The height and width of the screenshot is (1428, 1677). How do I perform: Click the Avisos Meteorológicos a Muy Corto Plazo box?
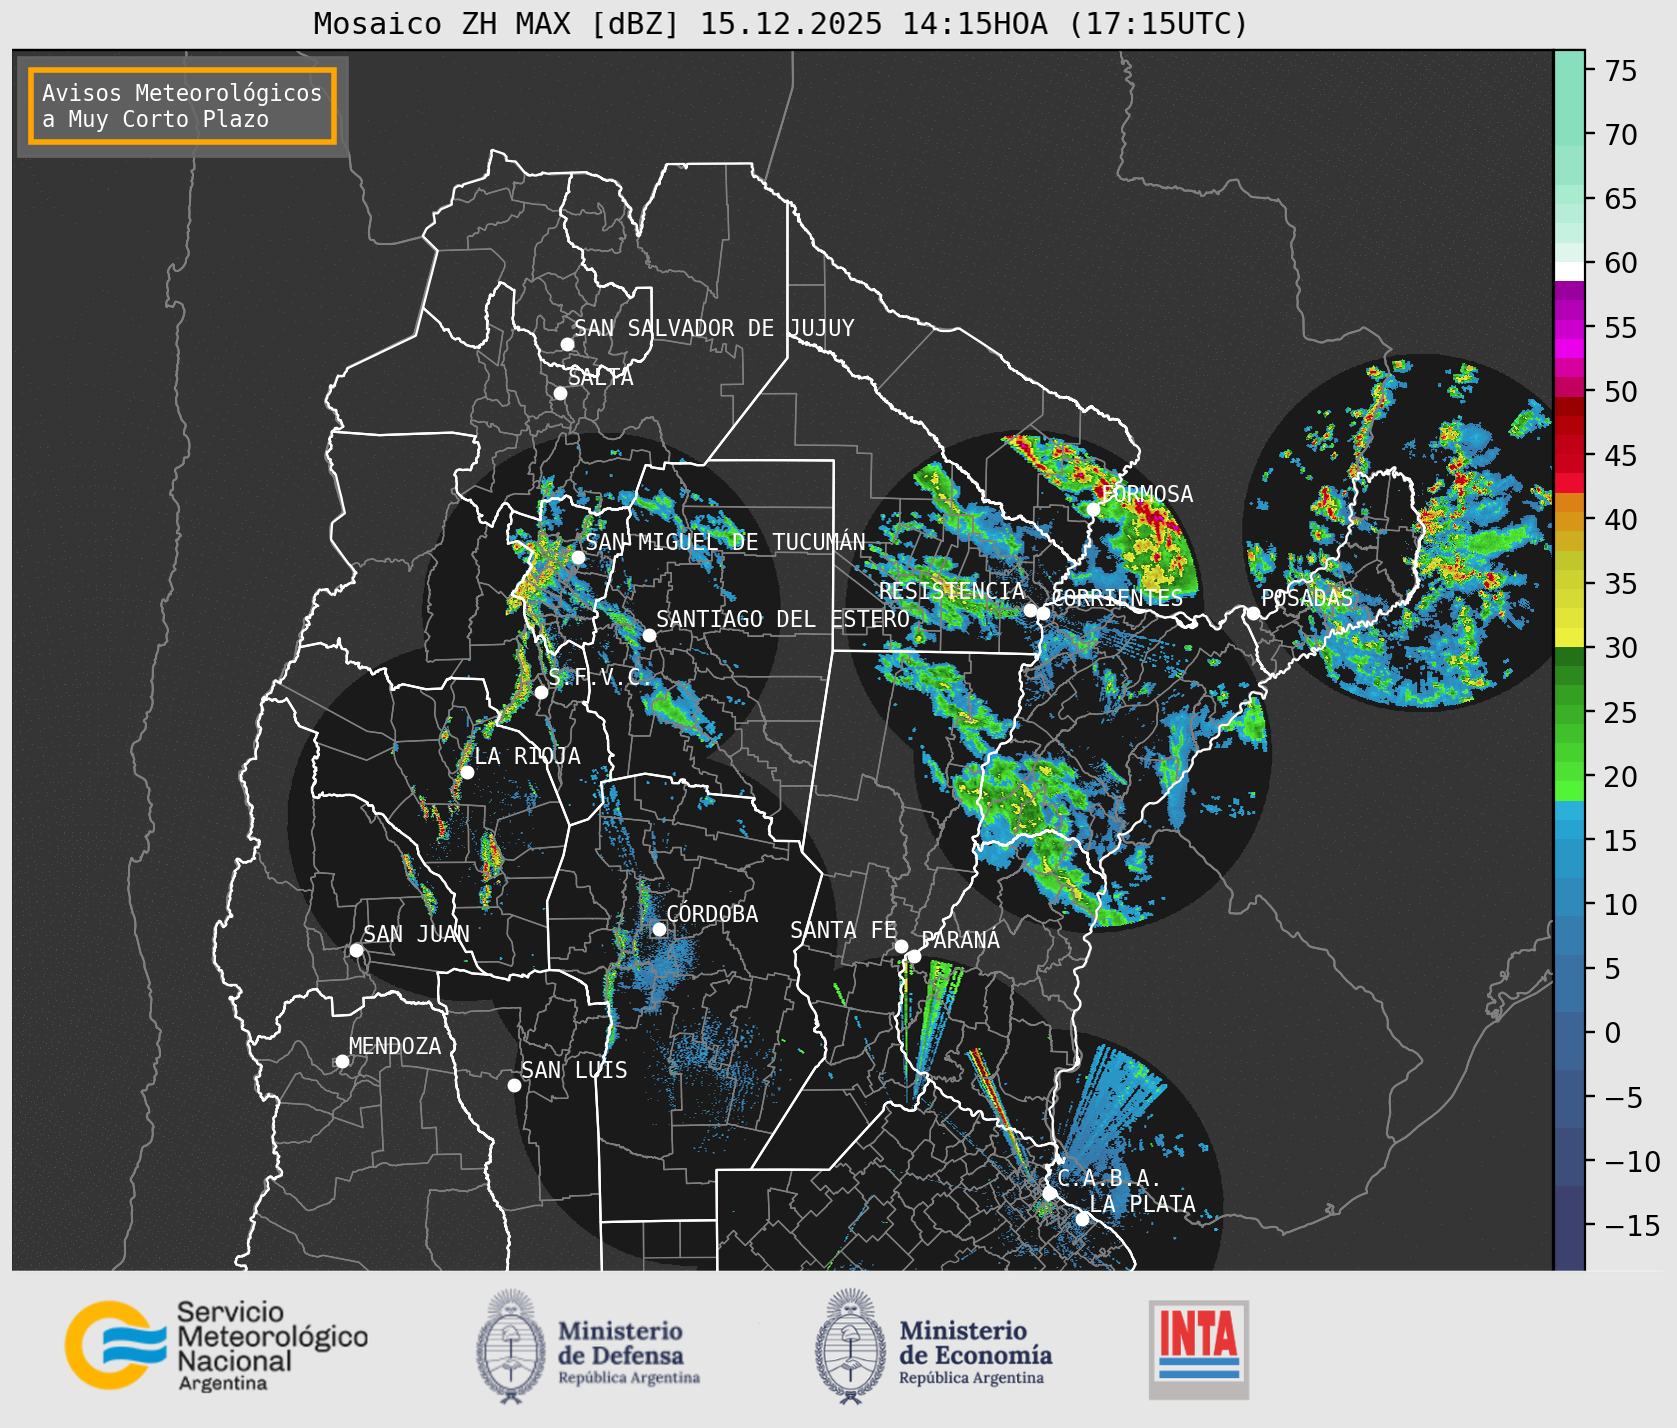pyautogui.click(x=182, y=106)
